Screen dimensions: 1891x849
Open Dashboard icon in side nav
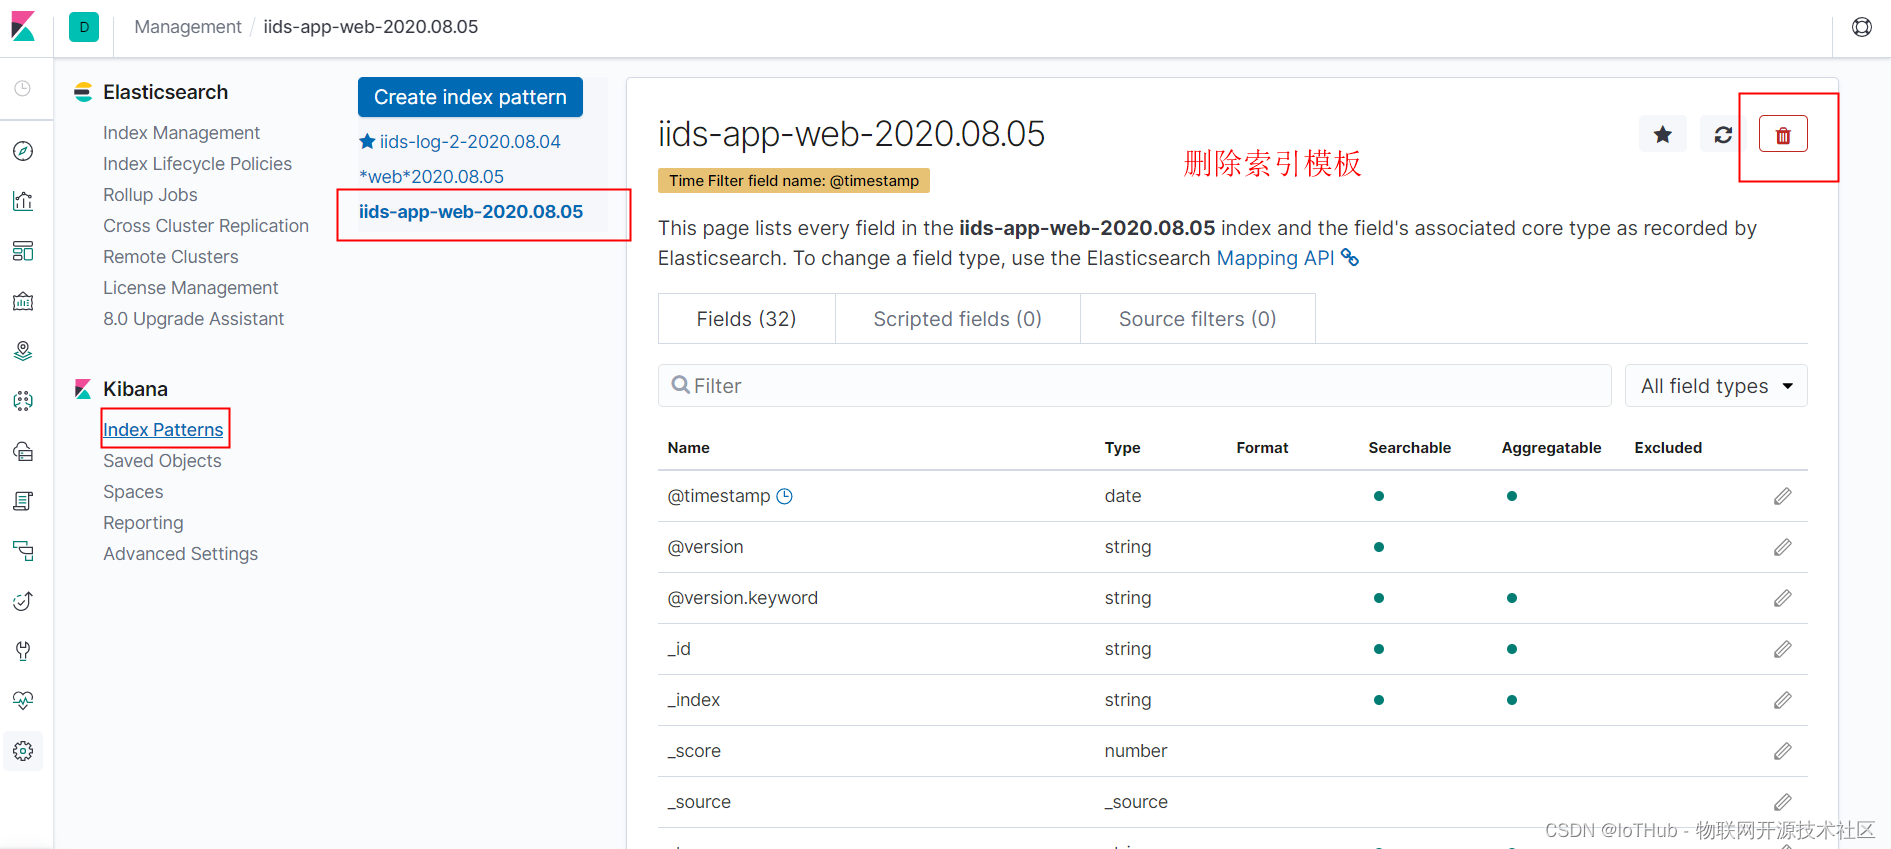click(x=23, y=251)
